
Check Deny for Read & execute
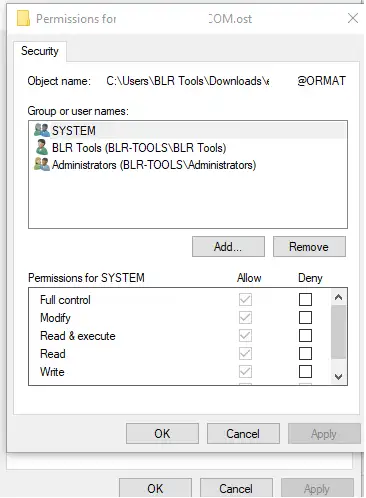pos(305,335)
